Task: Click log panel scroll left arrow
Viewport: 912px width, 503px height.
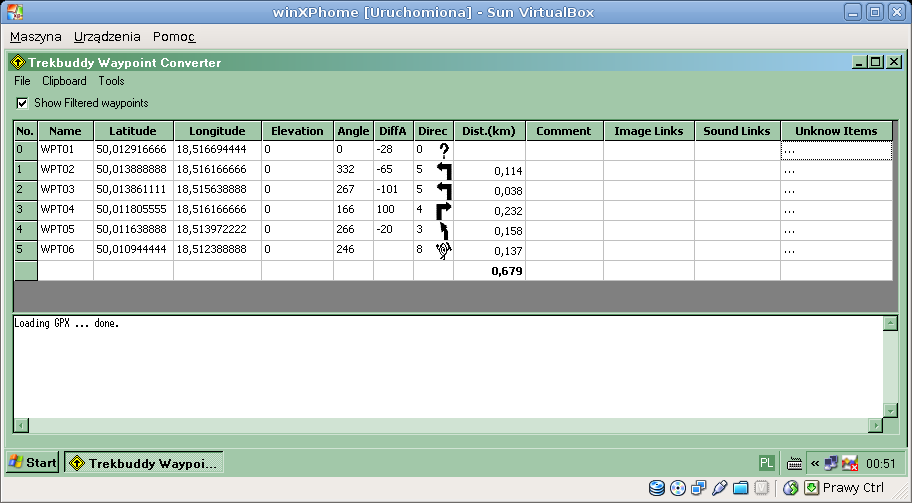Action: tap(21, 426)
